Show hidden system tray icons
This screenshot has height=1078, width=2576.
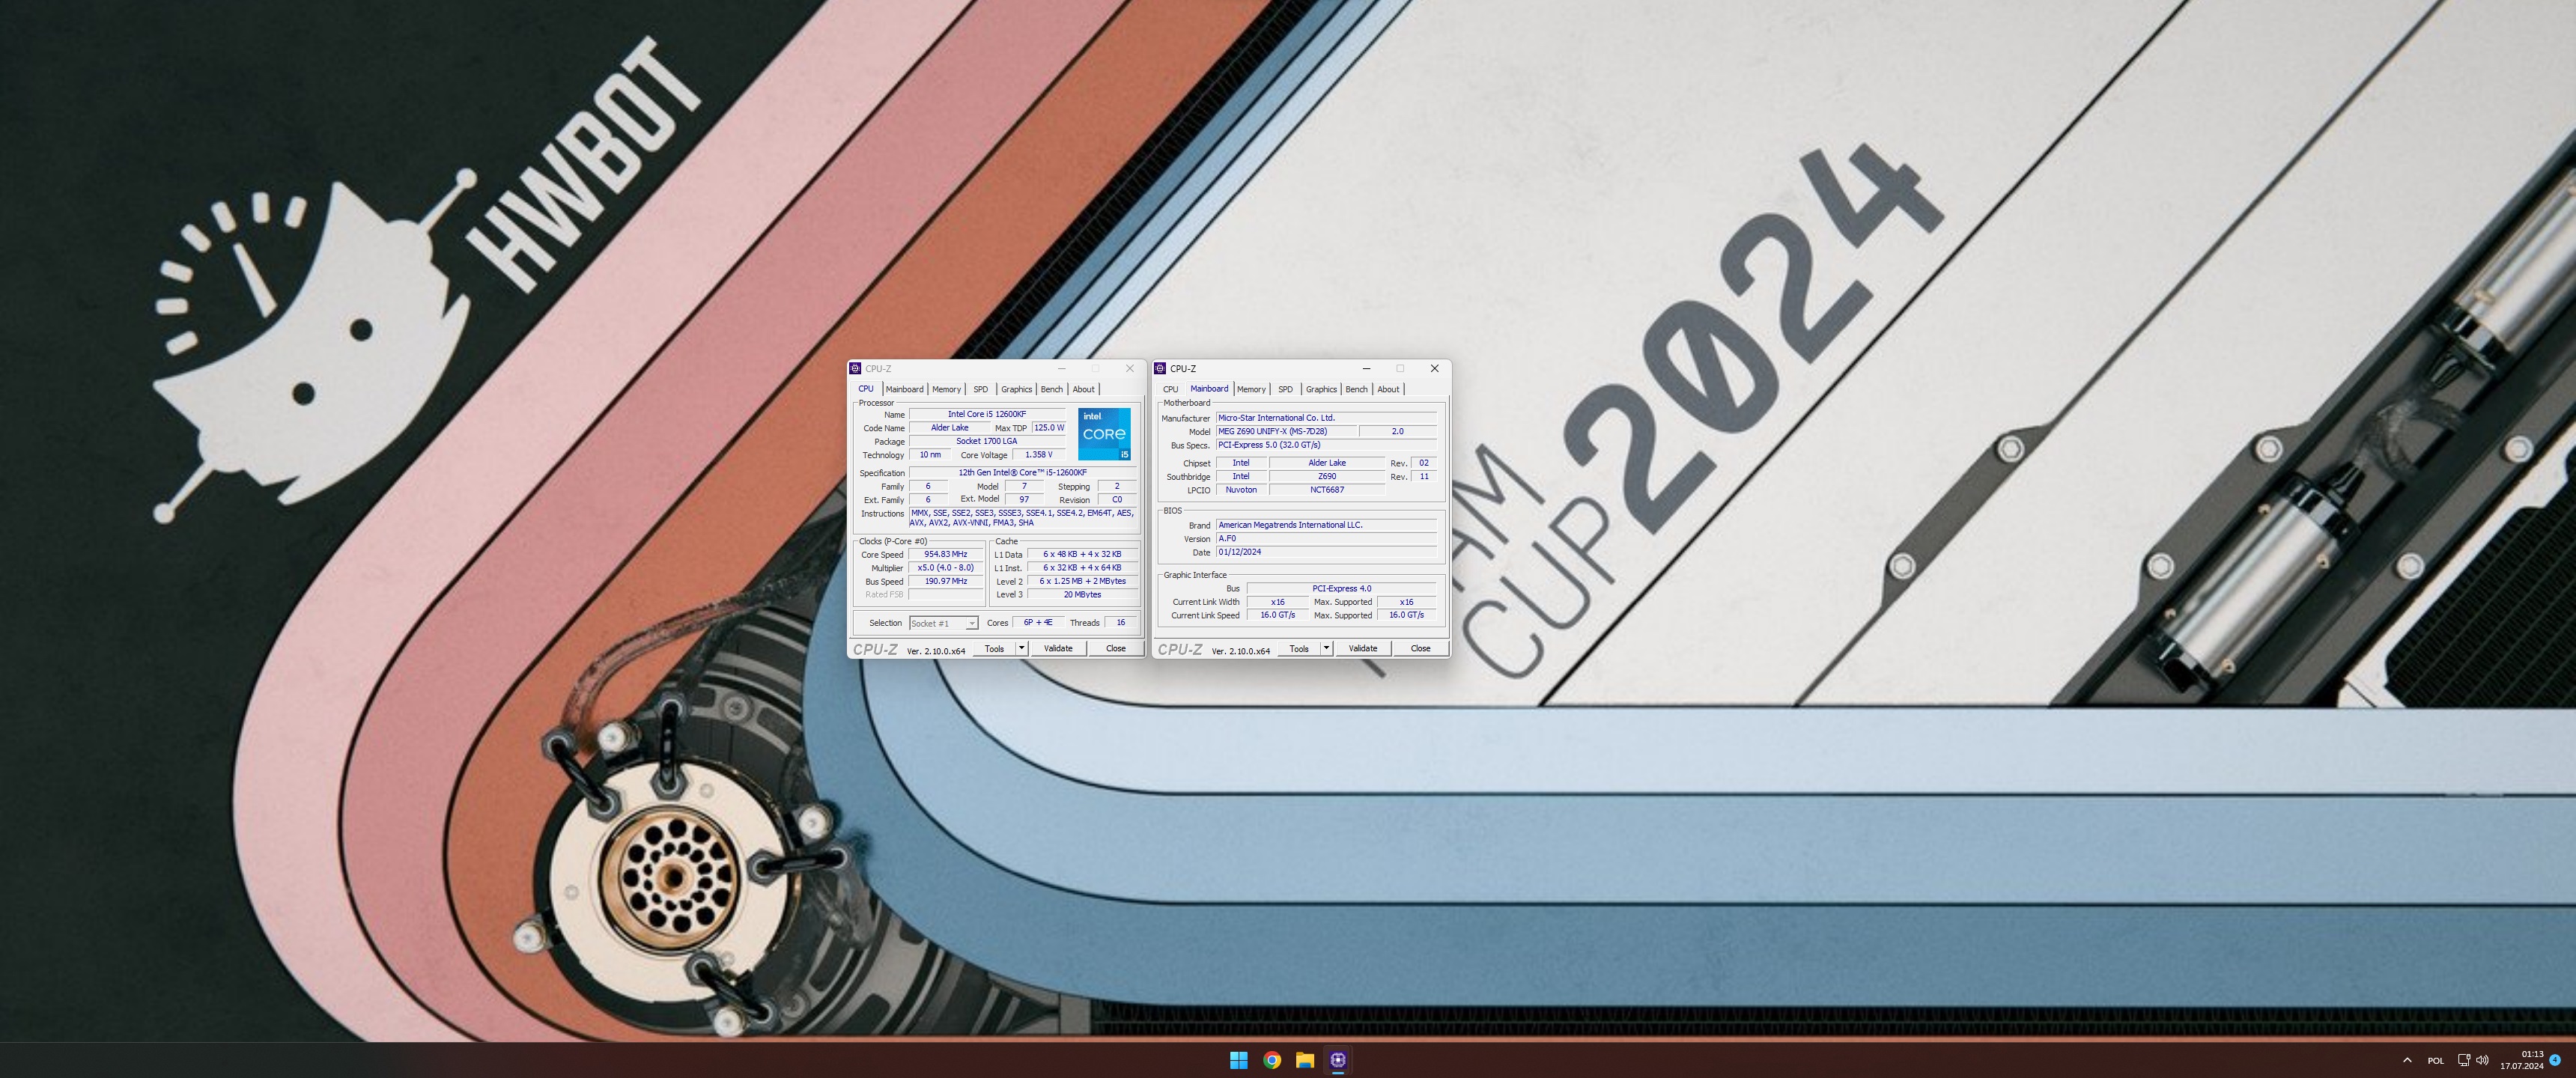pos(2407,1060)
